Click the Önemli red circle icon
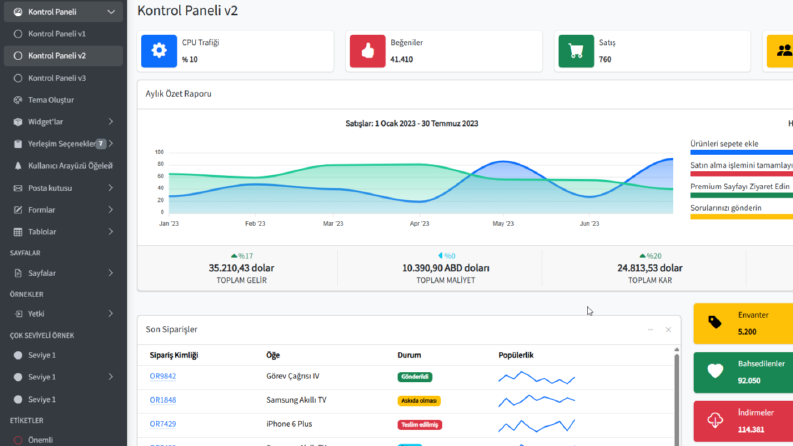The height and width of the screenshot is (446, 793). coord(18,440)
